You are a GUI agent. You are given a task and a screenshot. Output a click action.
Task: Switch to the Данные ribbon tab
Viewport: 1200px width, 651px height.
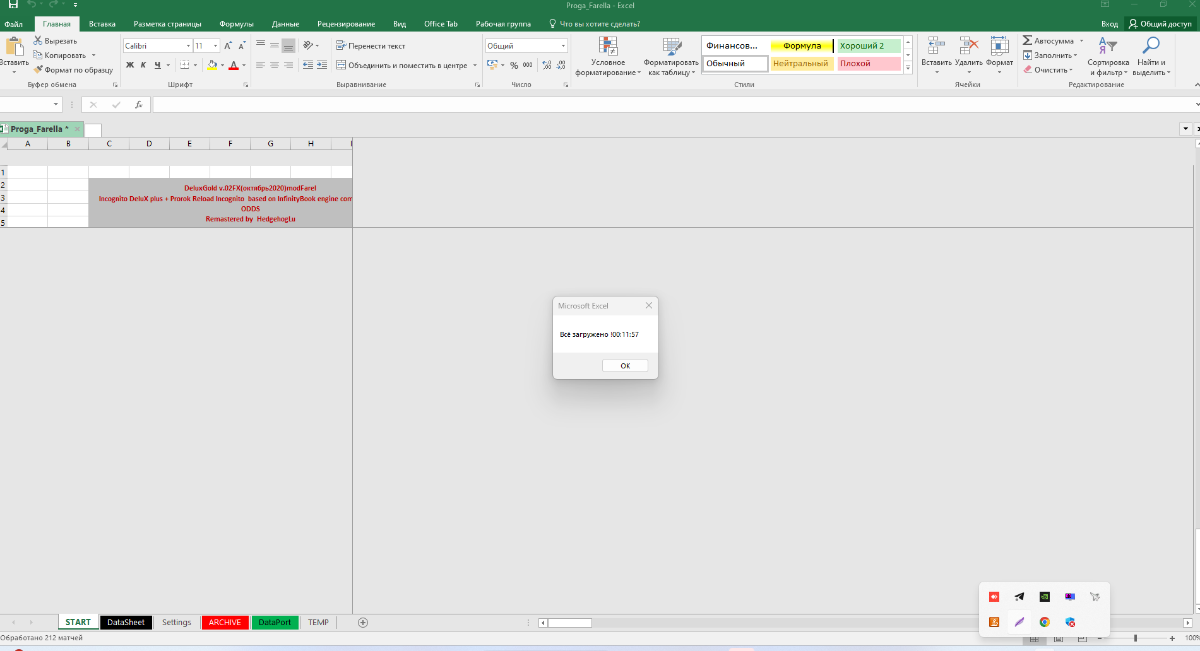point(285,23)
